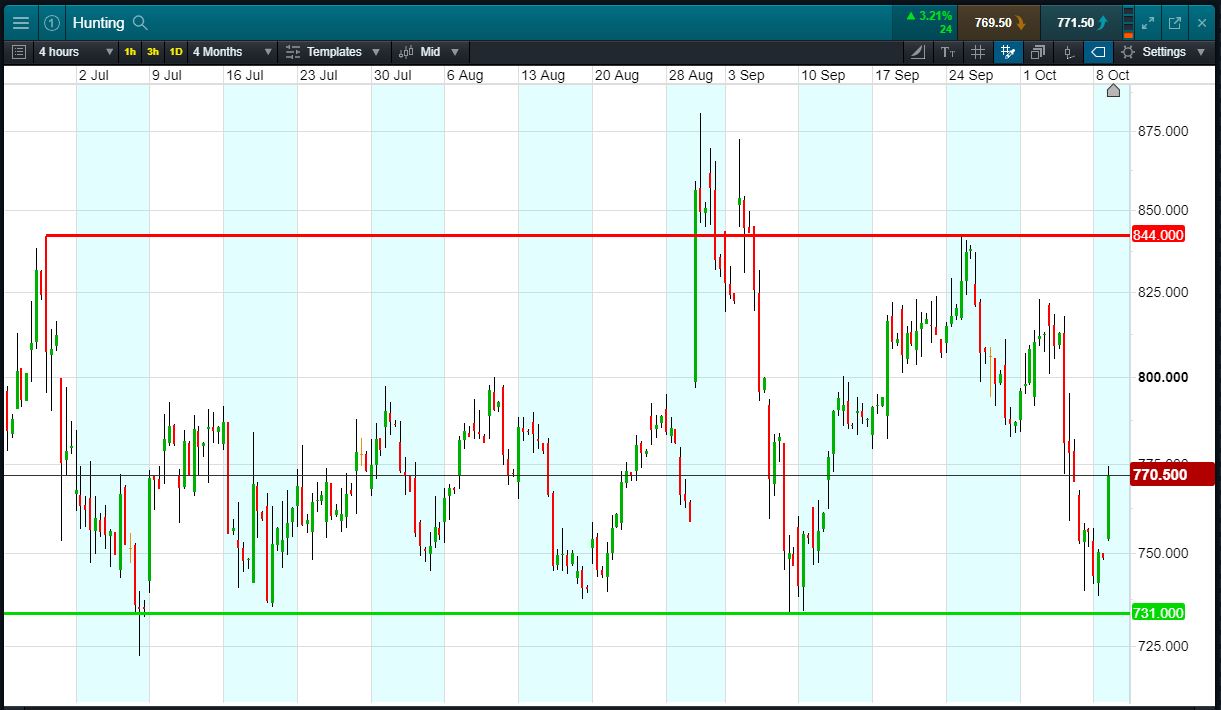The width and height of the screenshot is (1221, 710).
Task: Click the 875.000 price axis label
Action: pos(1162,131)
